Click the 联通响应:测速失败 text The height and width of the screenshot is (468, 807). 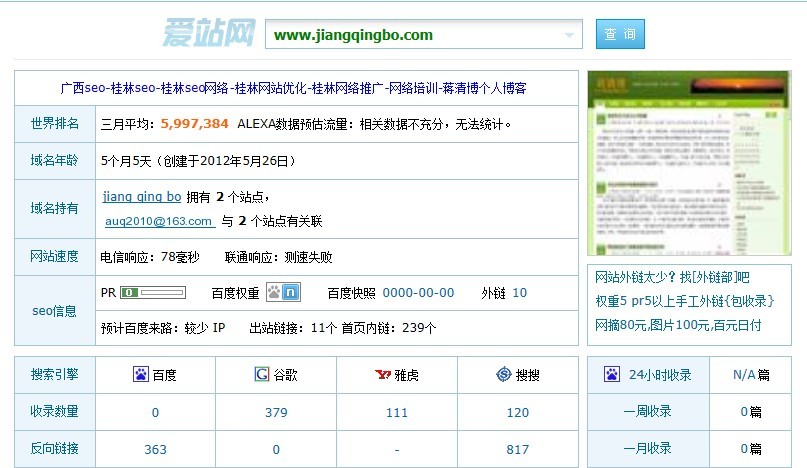tap(278, 257)
